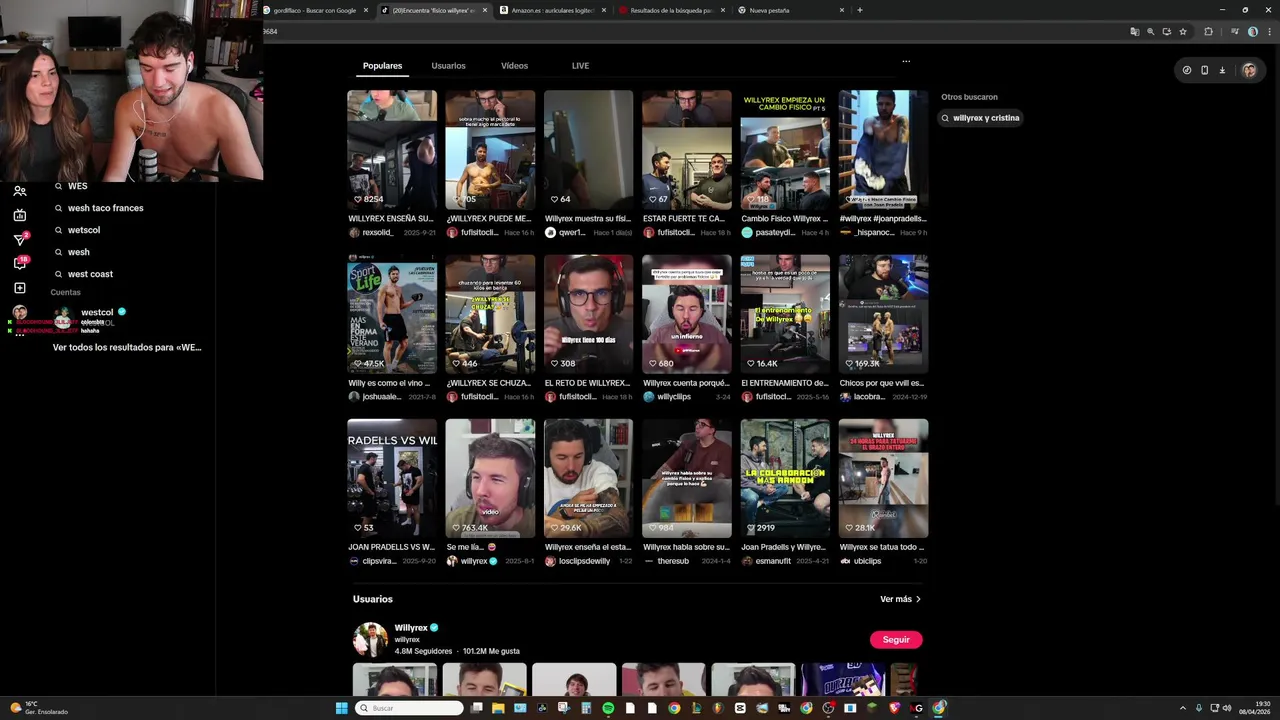
Task: Follow Willyrex with the Seguir button
Action: click(896, 640)
